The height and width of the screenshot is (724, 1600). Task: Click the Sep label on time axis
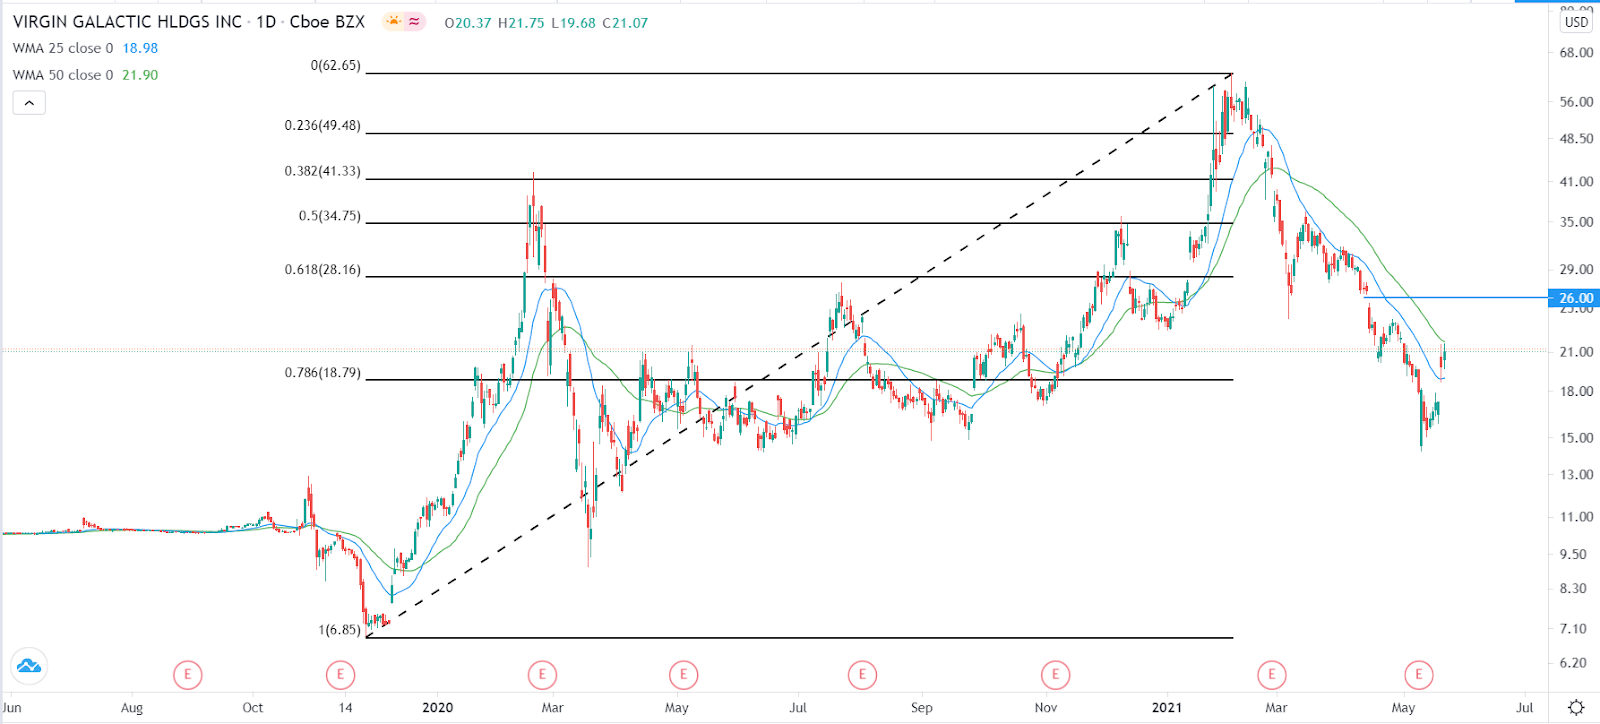point(921,708)
